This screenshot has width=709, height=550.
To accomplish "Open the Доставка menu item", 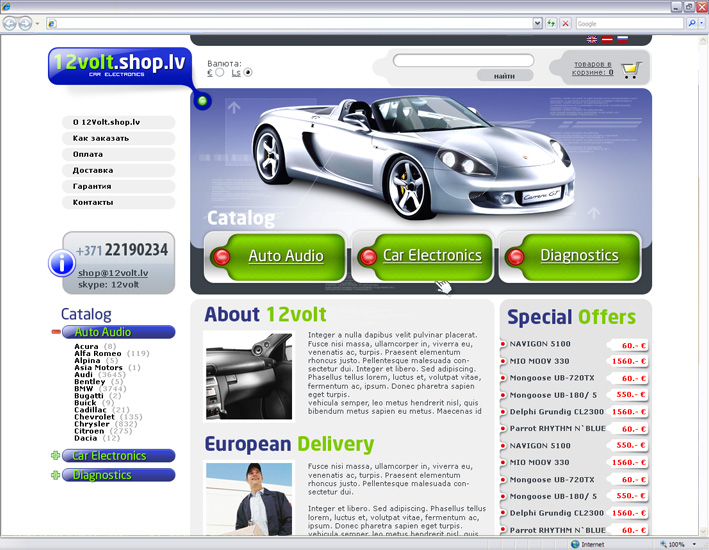I will click(118, 171).
